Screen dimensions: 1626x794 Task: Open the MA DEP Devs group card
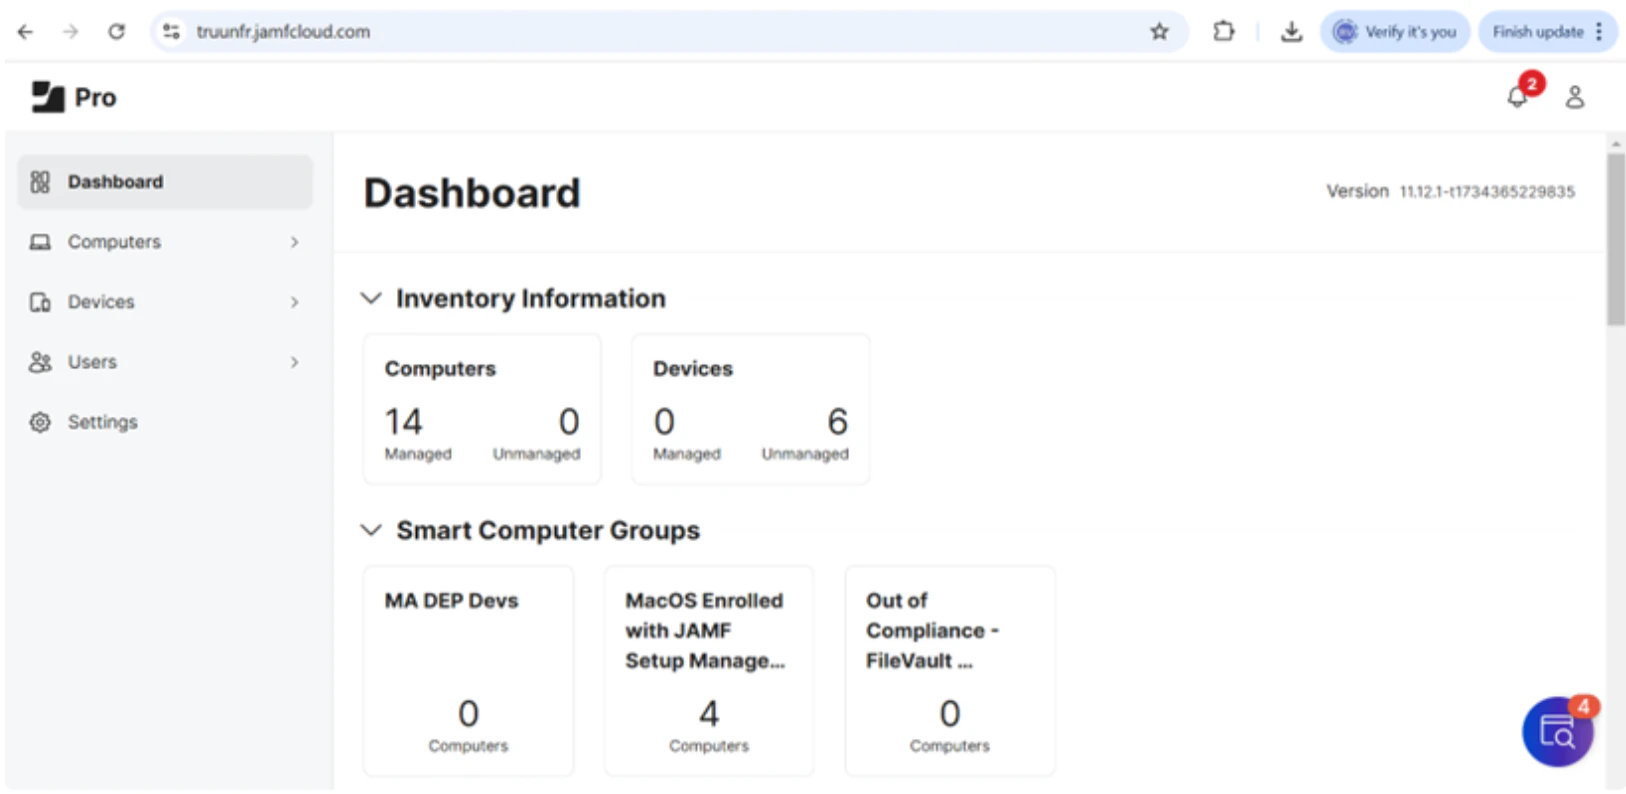(x=469, y=671)
